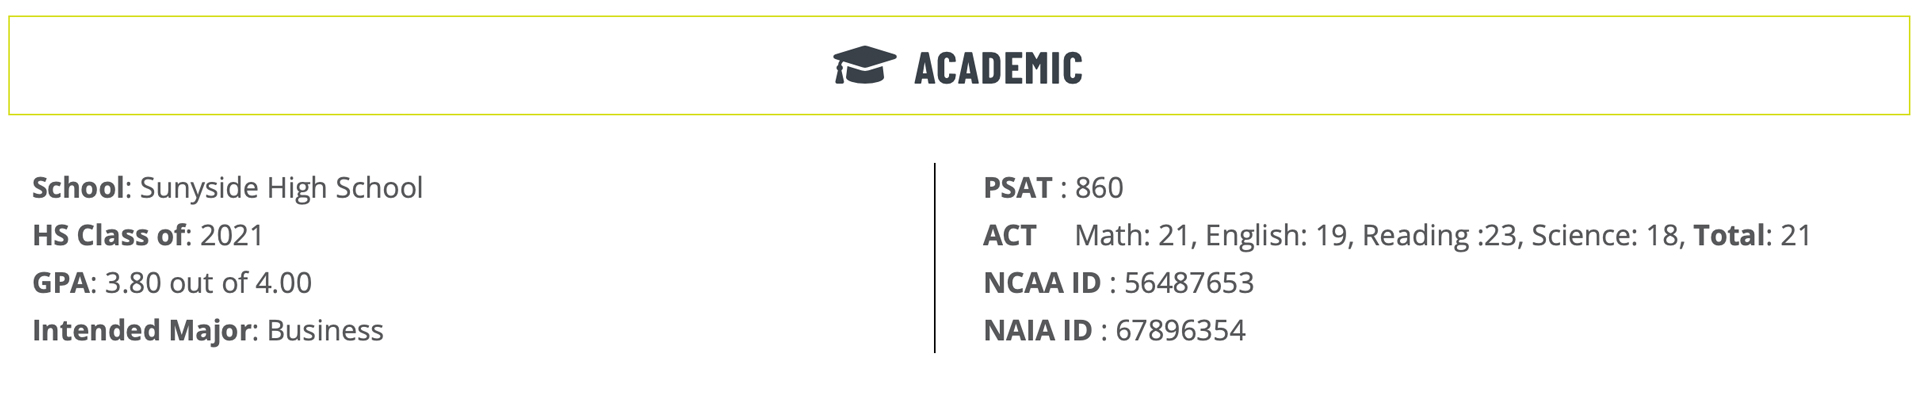The image size is (1920, 400).
Task: Select the NAIA ID label
Action: pyautogui.click(x=1038, y=330)
